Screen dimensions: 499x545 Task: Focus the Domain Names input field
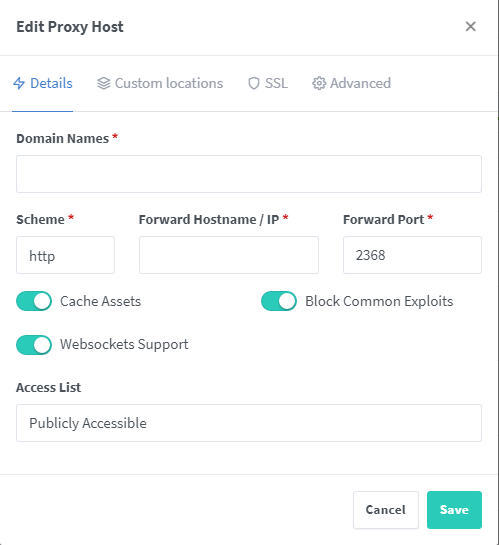point(249,174)
